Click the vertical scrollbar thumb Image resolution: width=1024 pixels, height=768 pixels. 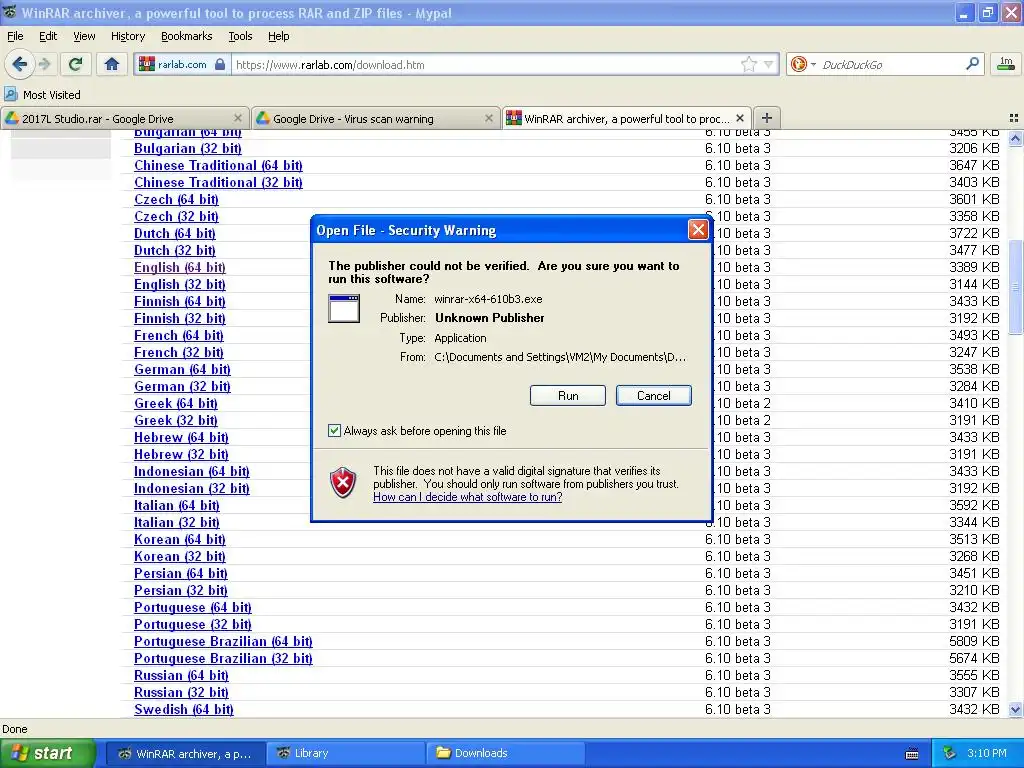(1015, 286)
